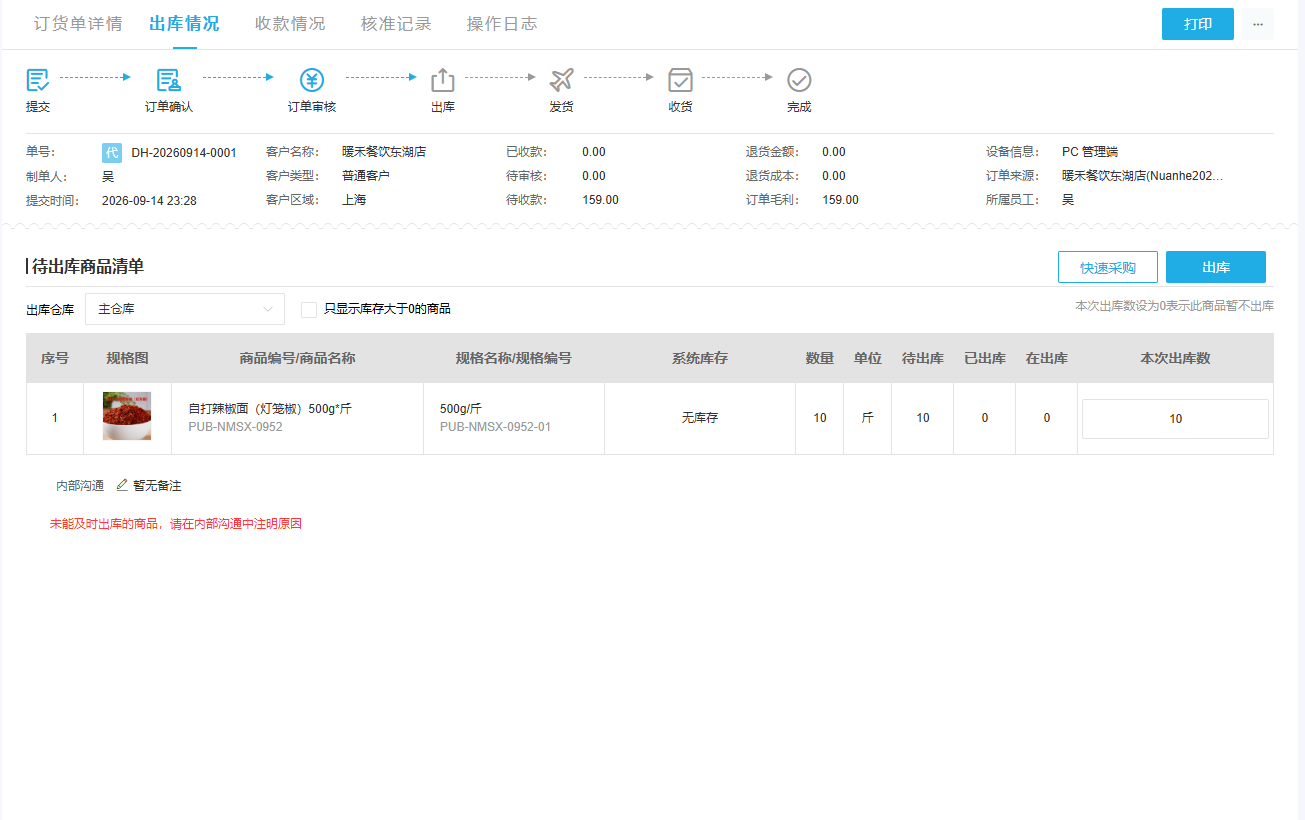The width and height of the screenshot is (1305, 820).
Task: Click the 待收款 value 159.00
Action: click(600, 200)
